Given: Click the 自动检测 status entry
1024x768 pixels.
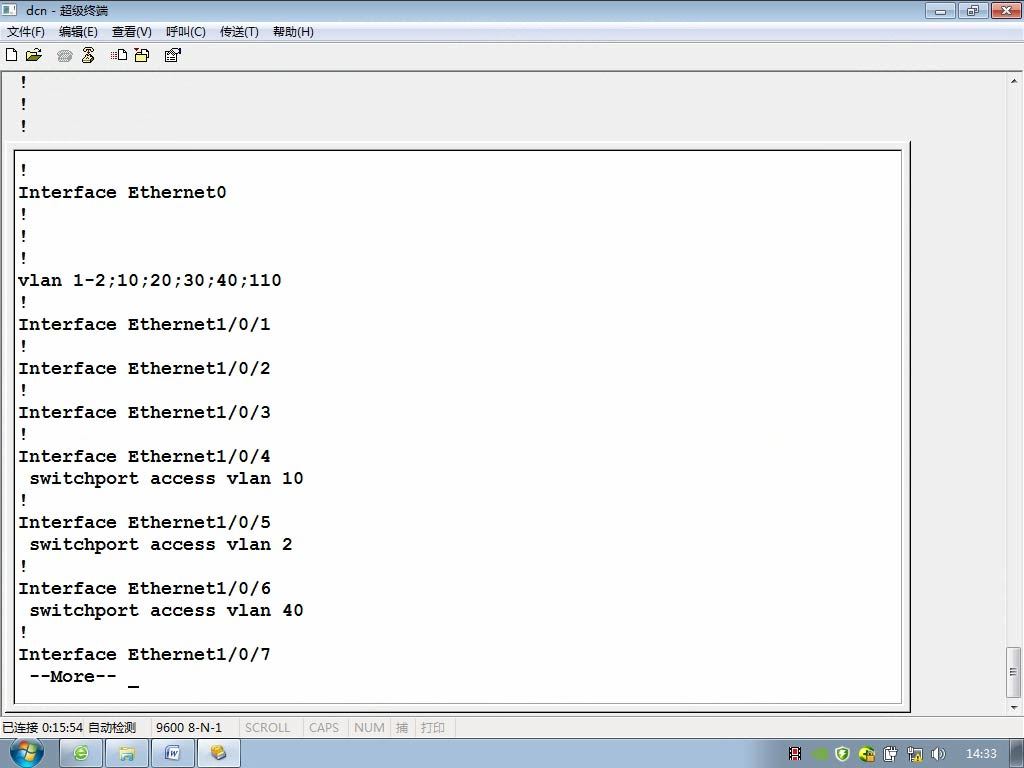Looking at the screenshot, I should coord(112,727).
